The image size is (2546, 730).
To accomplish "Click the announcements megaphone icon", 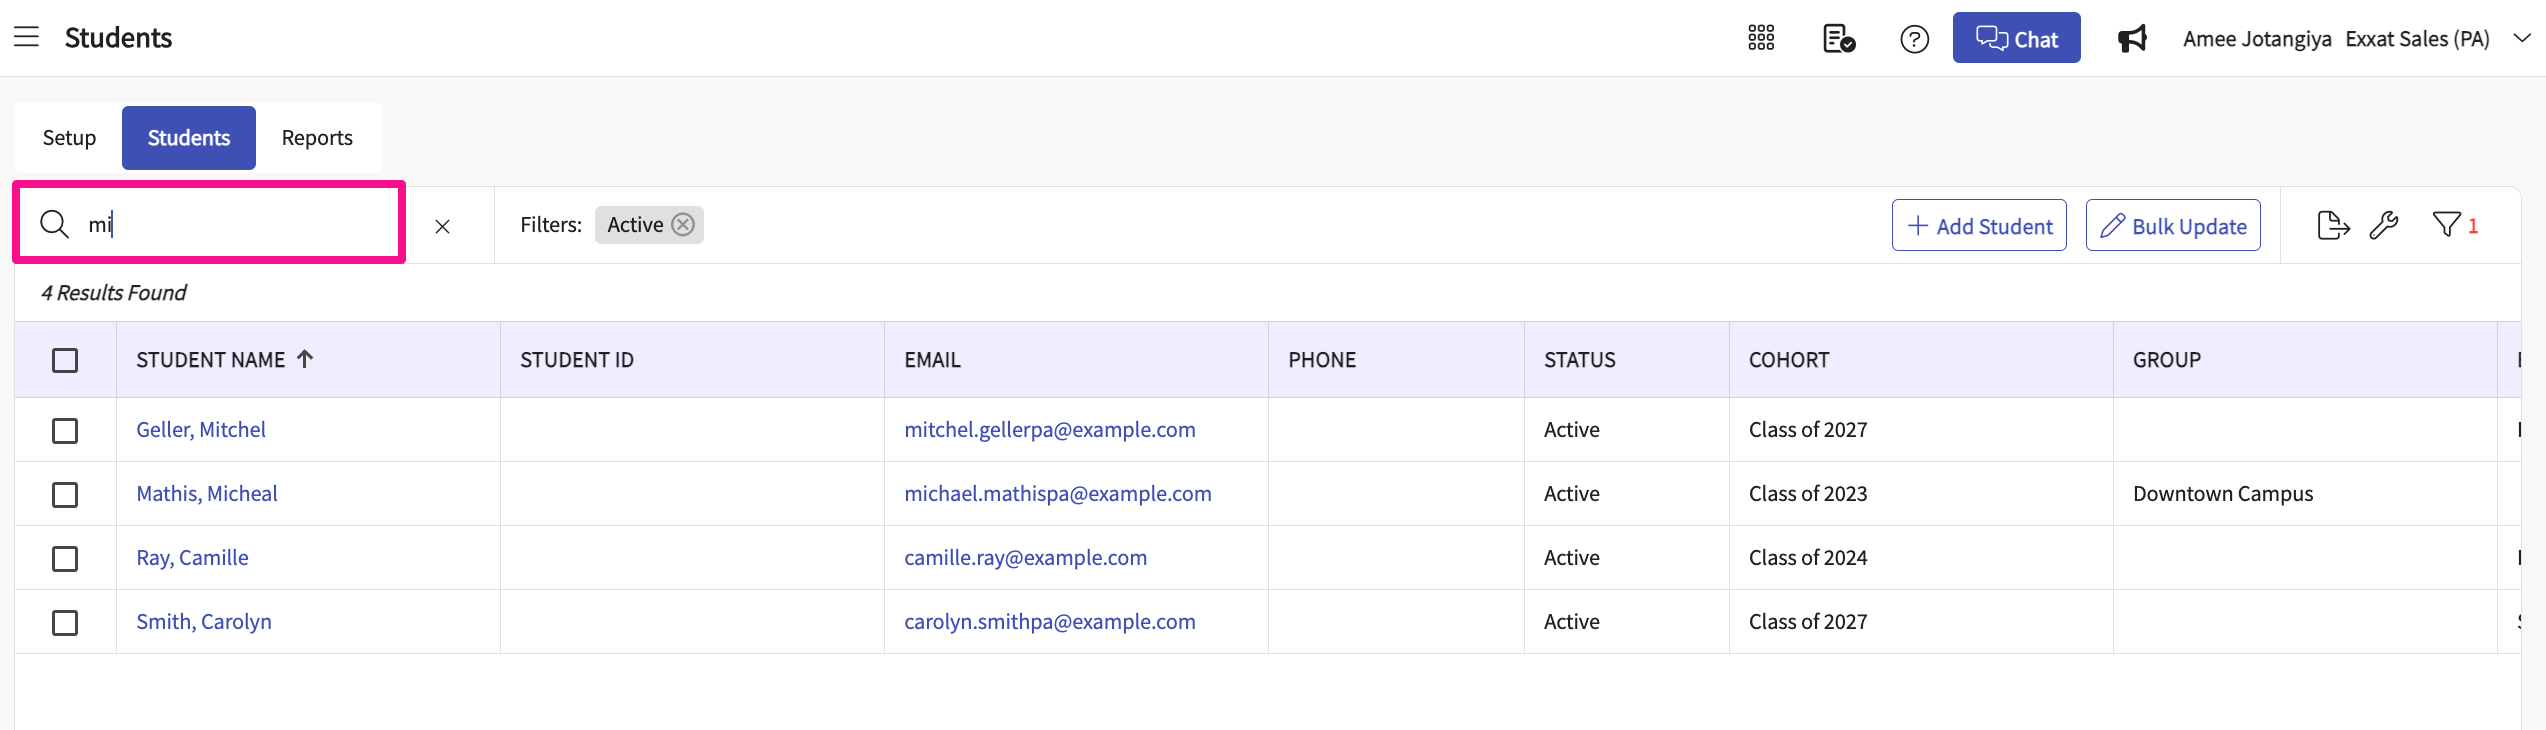I will click(x=2132, y=39).
